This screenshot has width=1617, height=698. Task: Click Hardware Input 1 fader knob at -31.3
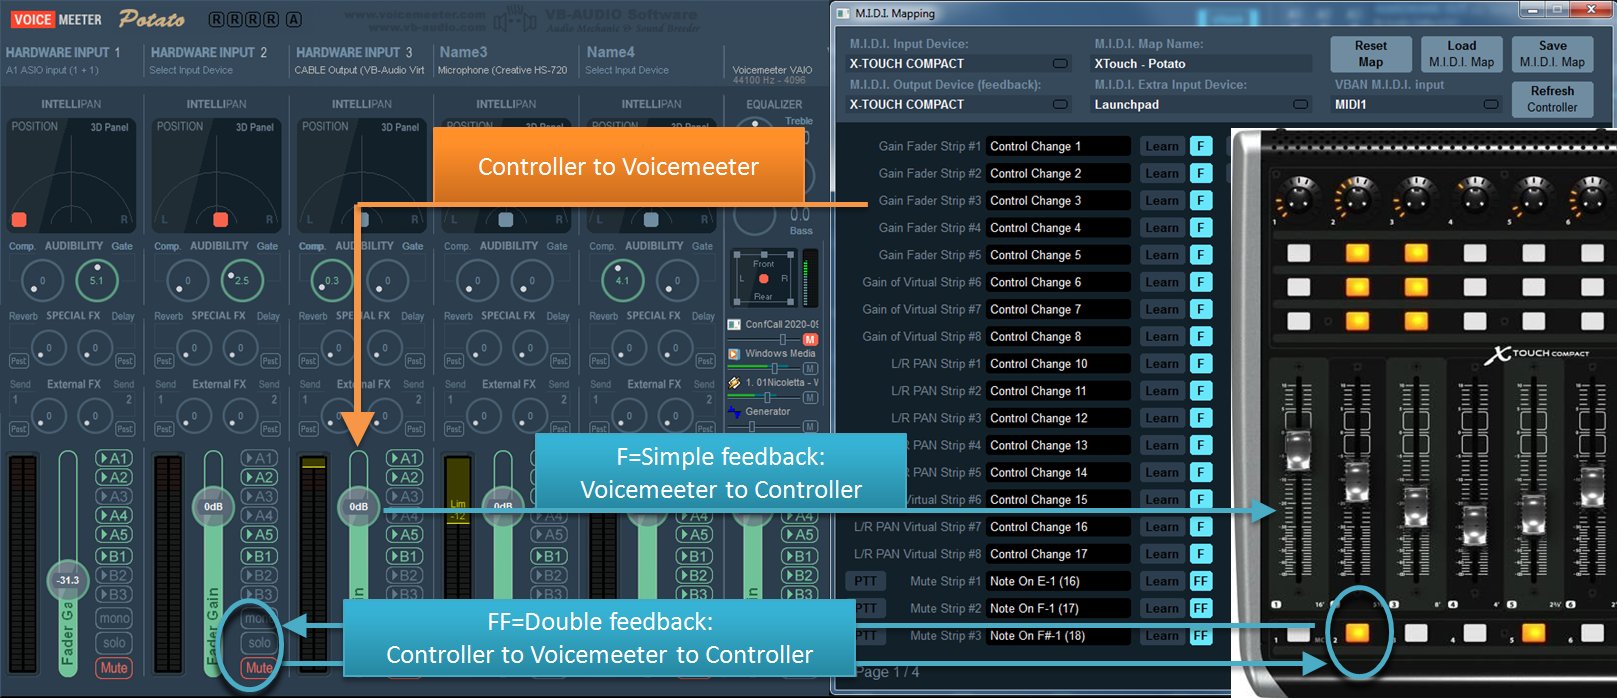click(68, 580)
